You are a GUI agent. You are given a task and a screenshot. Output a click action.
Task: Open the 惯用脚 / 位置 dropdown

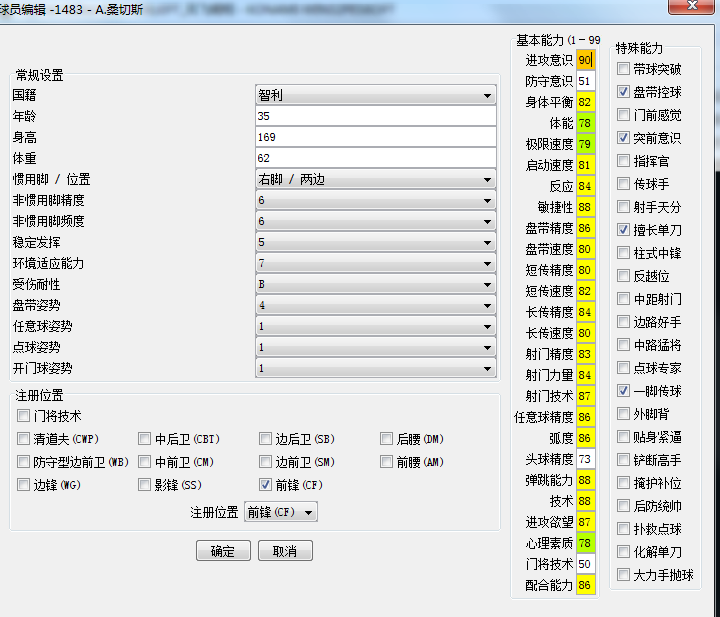pyautogui.click(x=376, y=179)
